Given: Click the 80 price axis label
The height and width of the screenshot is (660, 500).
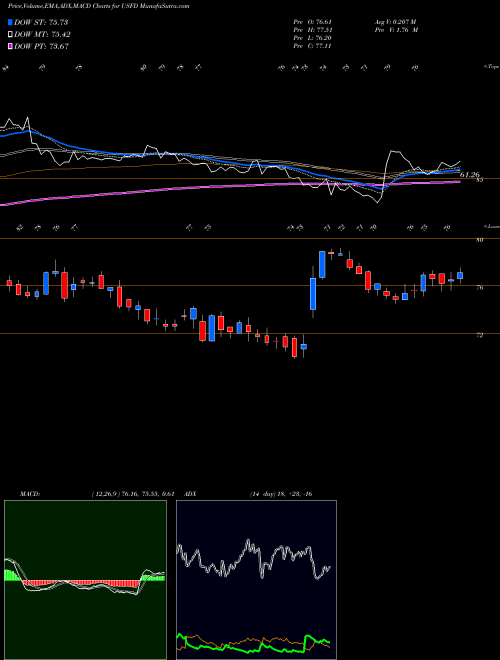Looking at the screenshot, I should pyautogui.click(x=479, y=240).
